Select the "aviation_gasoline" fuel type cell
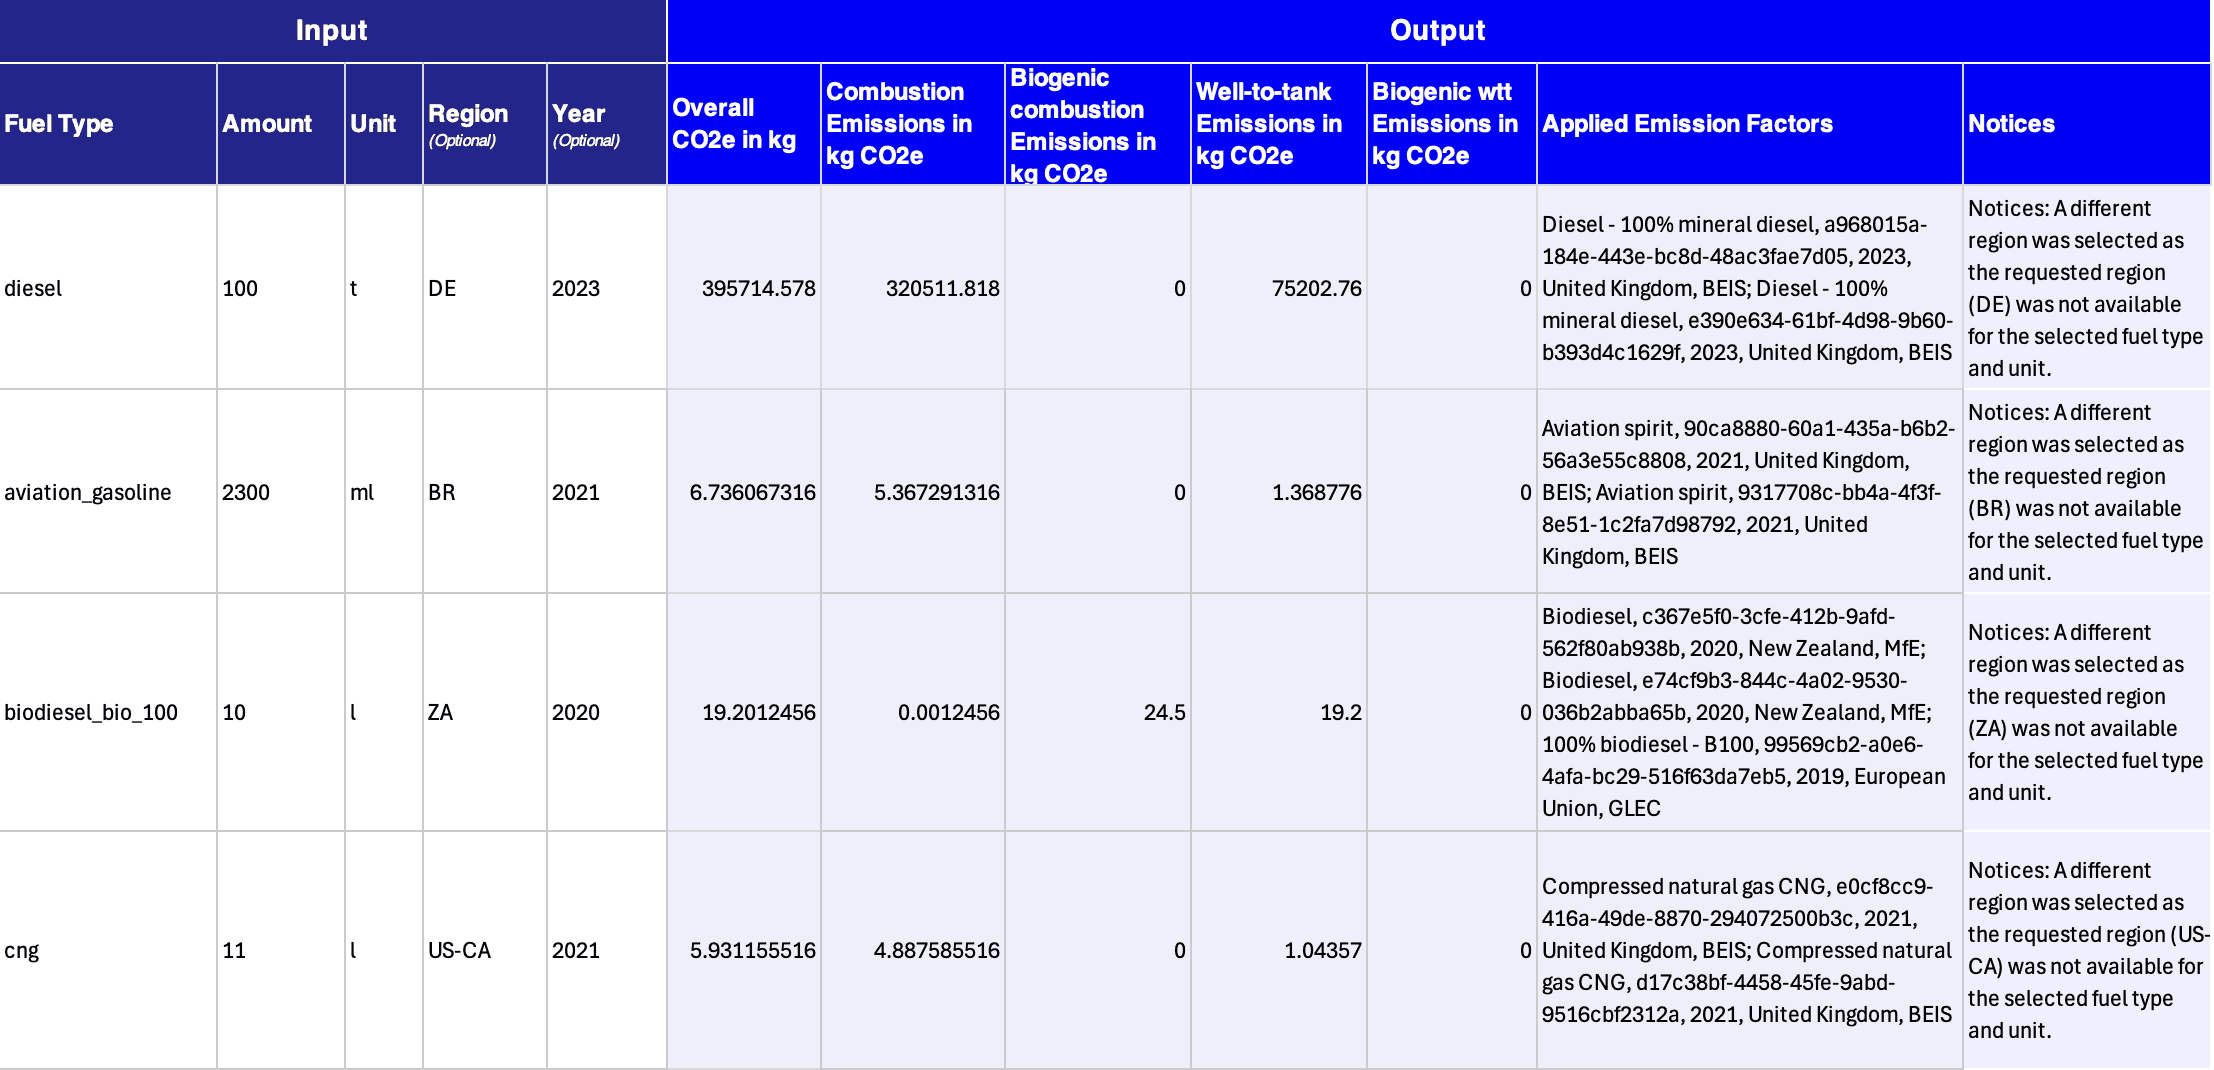 88,492
